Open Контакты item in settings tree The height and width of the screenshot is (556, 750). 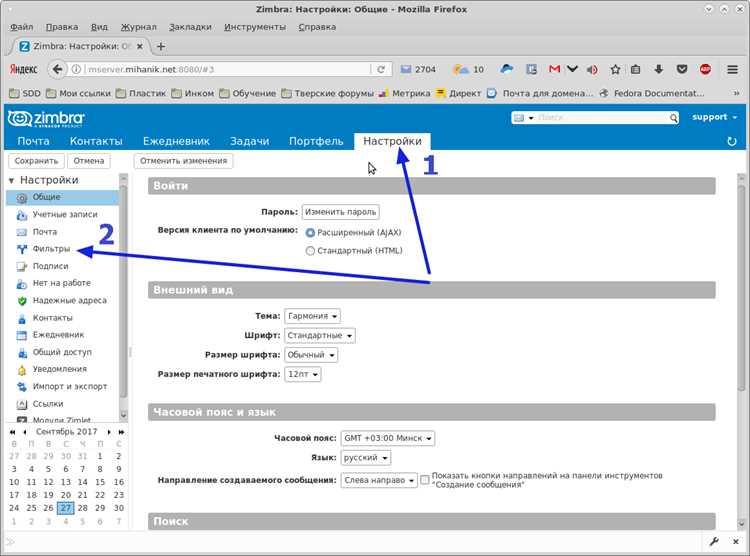click(x=52, y=318)
